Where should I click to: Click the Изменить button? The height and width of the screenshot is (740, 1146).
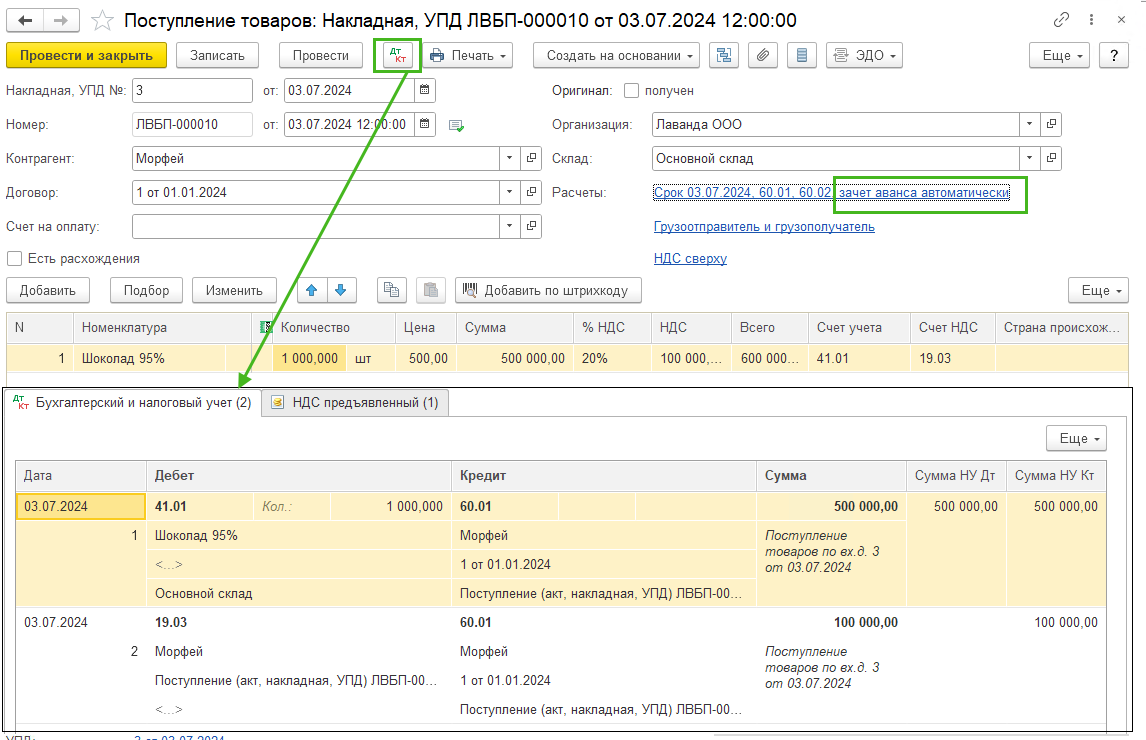point(234,290)
